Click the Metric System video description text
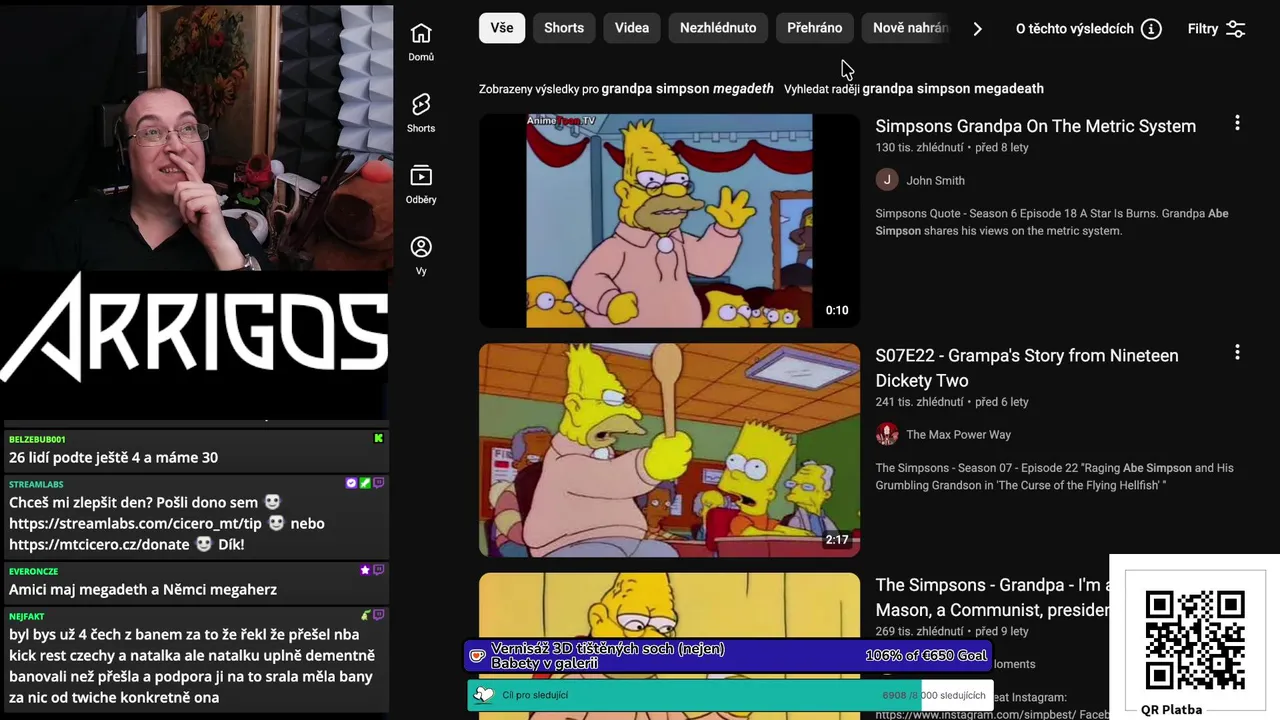Screen dimensions: 1280x720 click(1052, 222)
